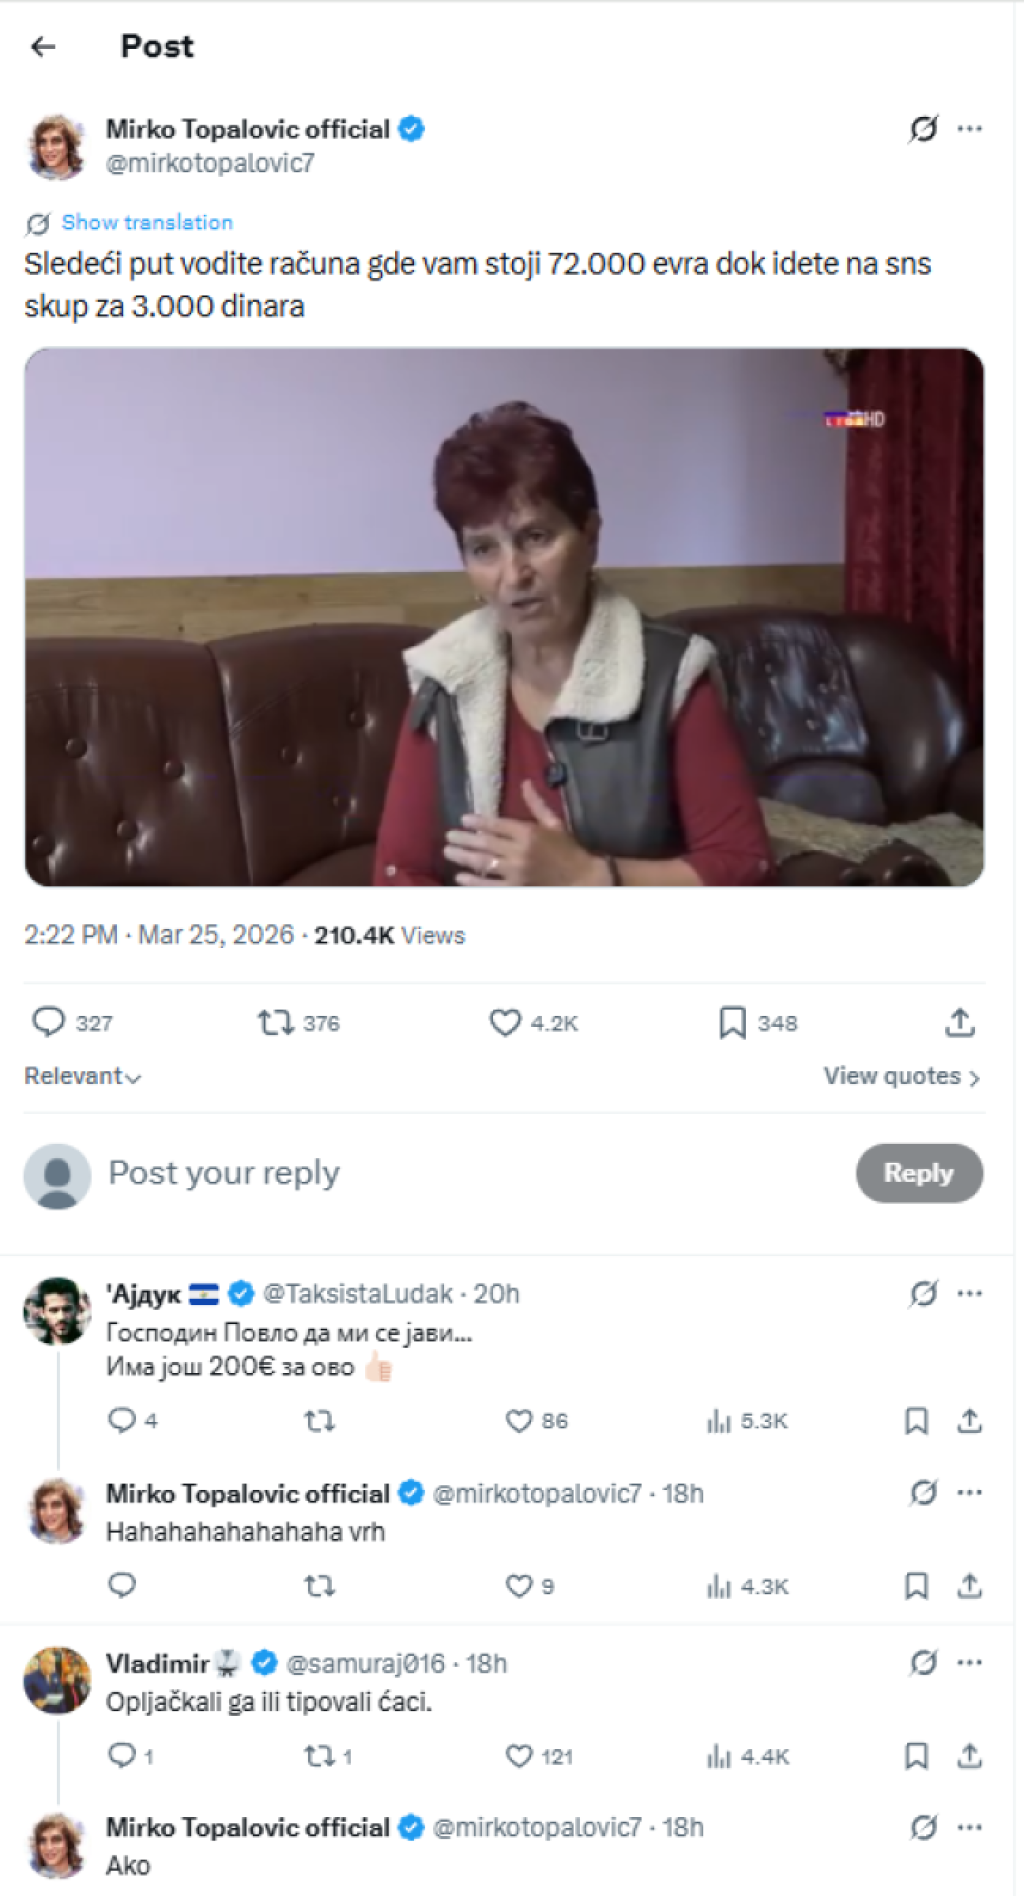Screen dimensions: 1024x1896
Task: Click the Grok icon on main post
Action: (923, 129)
